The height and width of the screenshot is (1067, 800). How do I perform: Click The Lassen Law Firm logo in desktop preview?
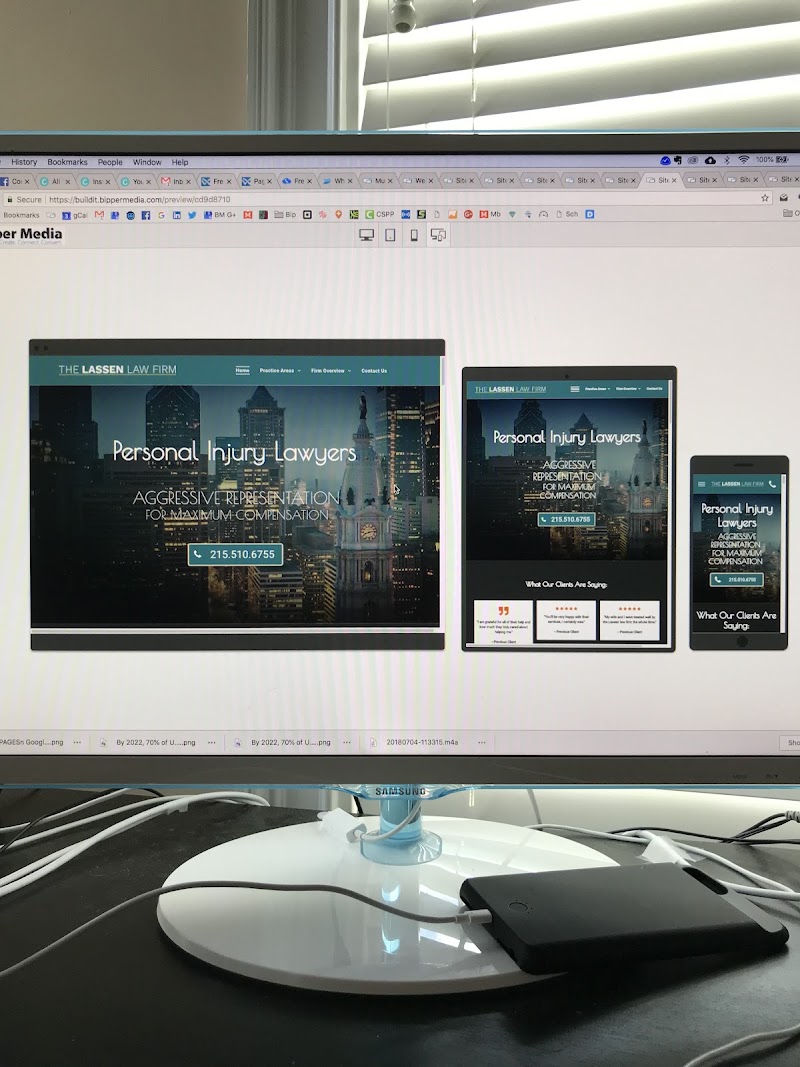click(x=117, y=370)
